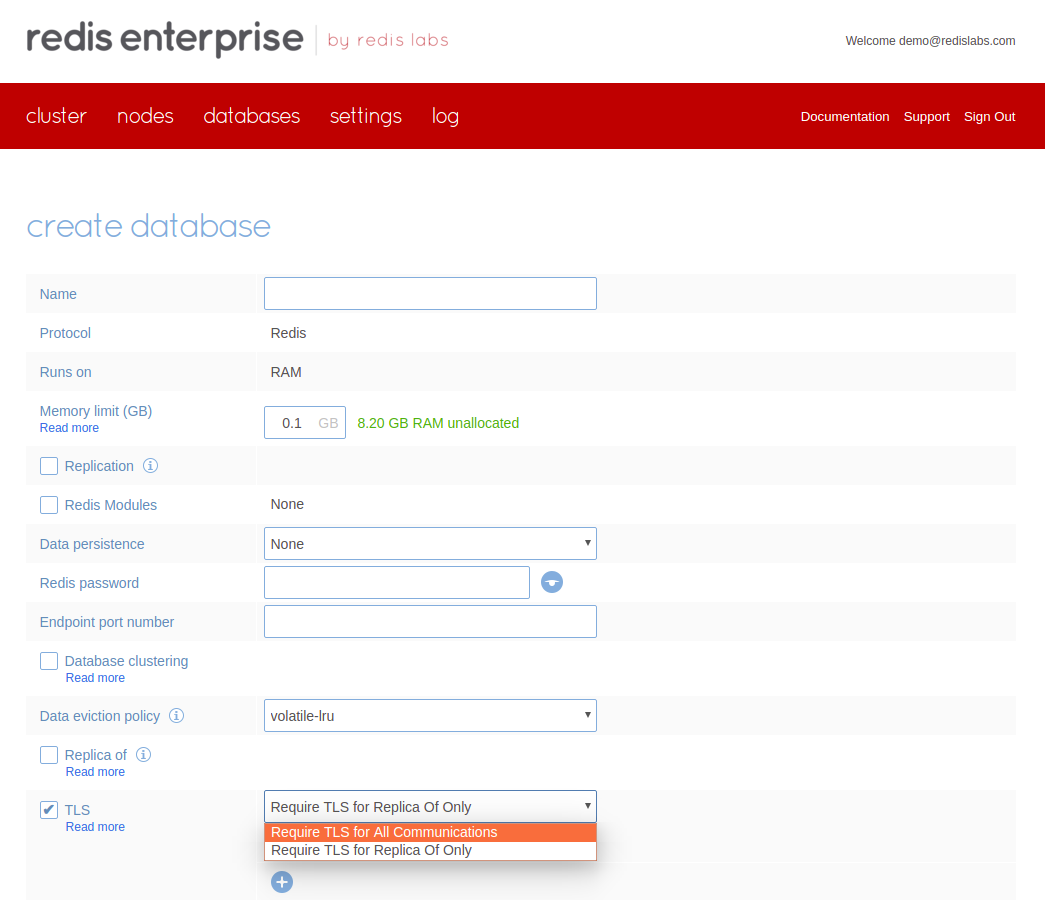Viewport: 1045px width, 900px height.
Task: Click Read more under Memory limit
Action: [x=69, y=428]
